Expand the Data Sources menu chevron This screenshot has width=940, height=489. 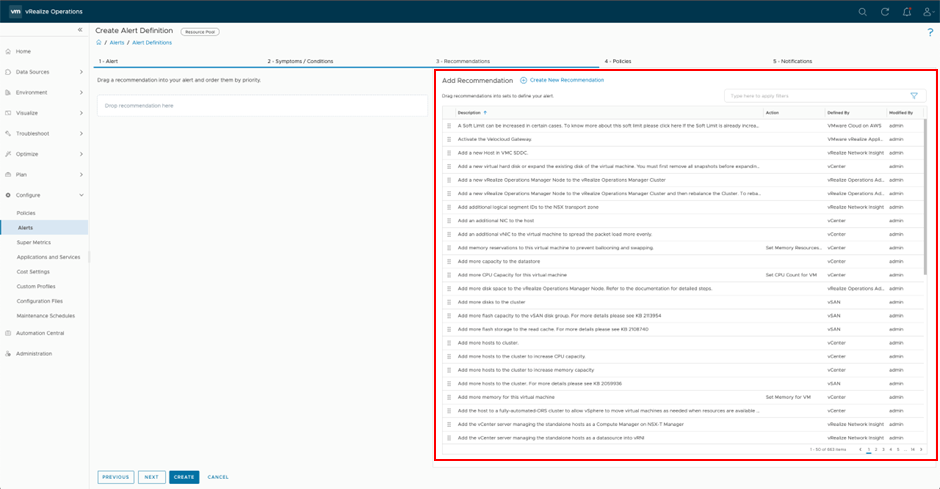[81, 72]
